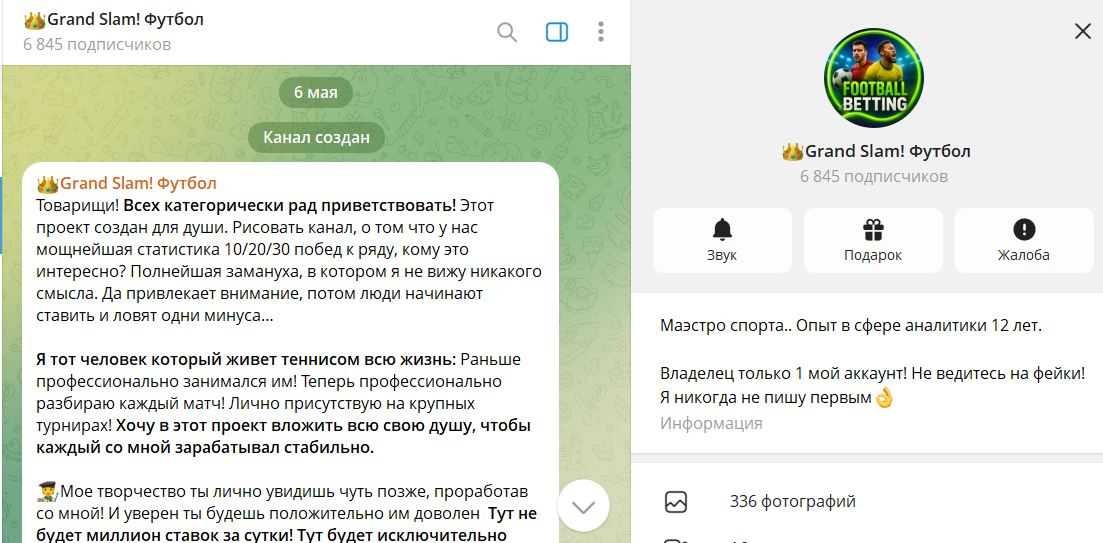
Task: Click the Звук notification bell button
Action: click(722, 240)
